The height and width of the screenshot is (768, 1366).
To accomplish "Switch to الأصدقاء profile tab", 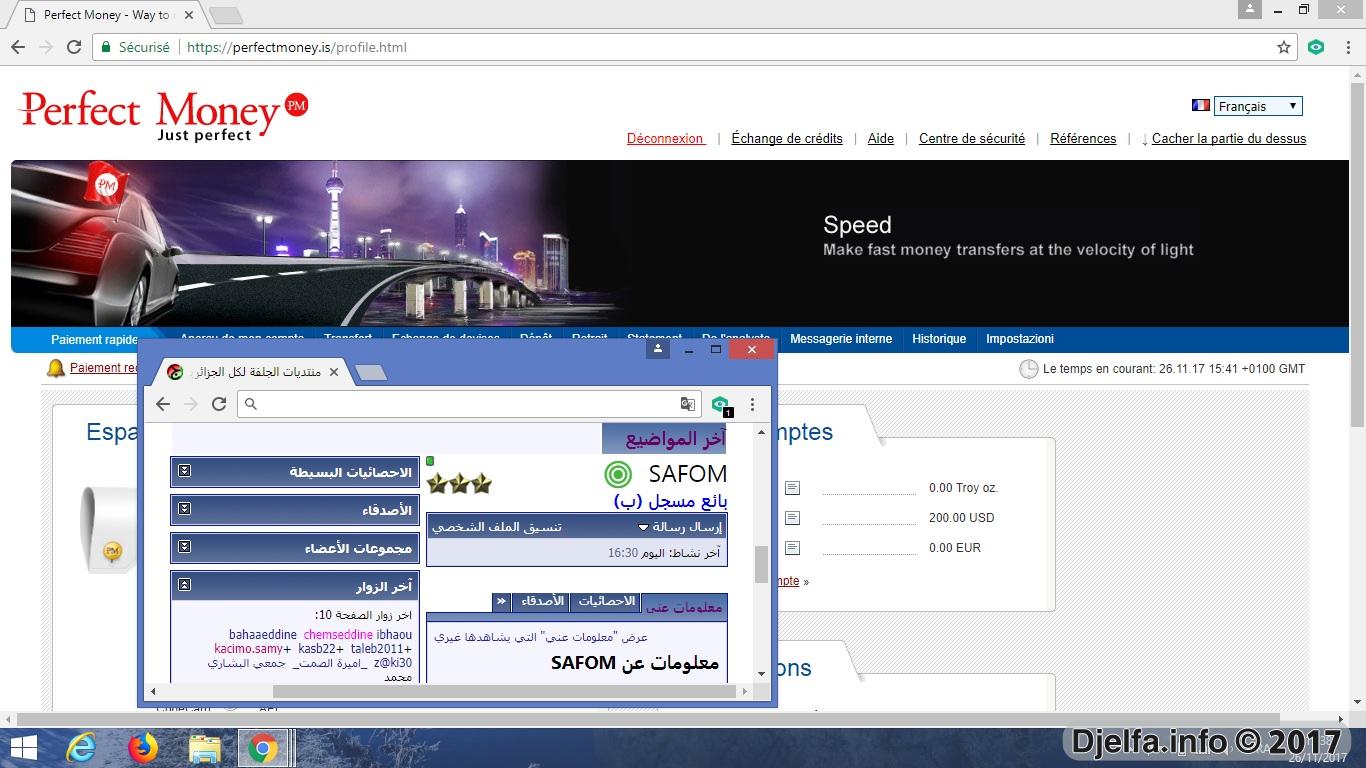I will (542, 601).
